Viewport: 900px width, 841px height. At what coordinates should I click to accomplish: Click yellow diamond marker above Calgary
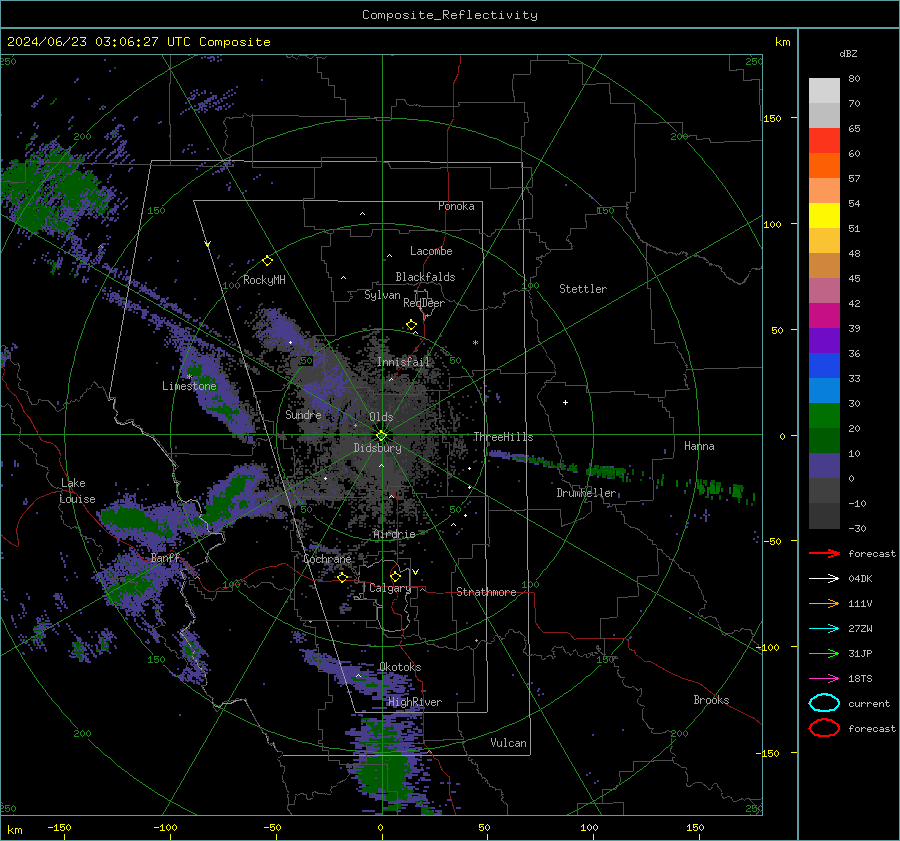pyautogui.click(x=395, y=576)
